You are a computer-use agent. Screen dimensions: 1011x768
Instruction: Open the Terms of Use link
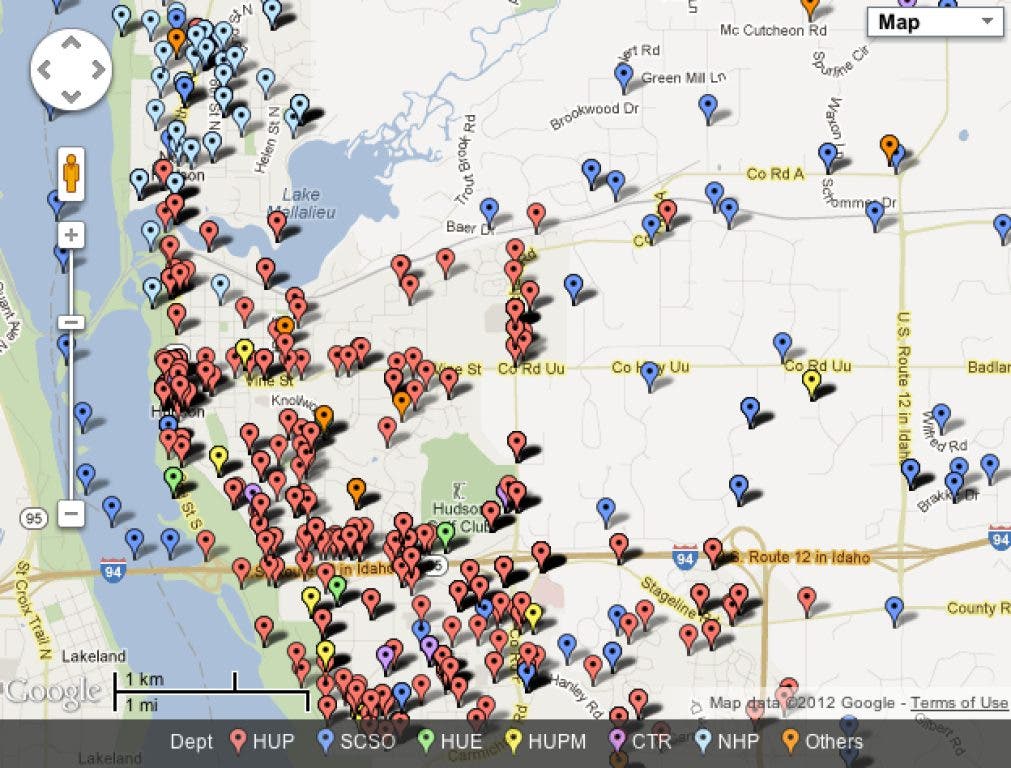tap(959, 703)
